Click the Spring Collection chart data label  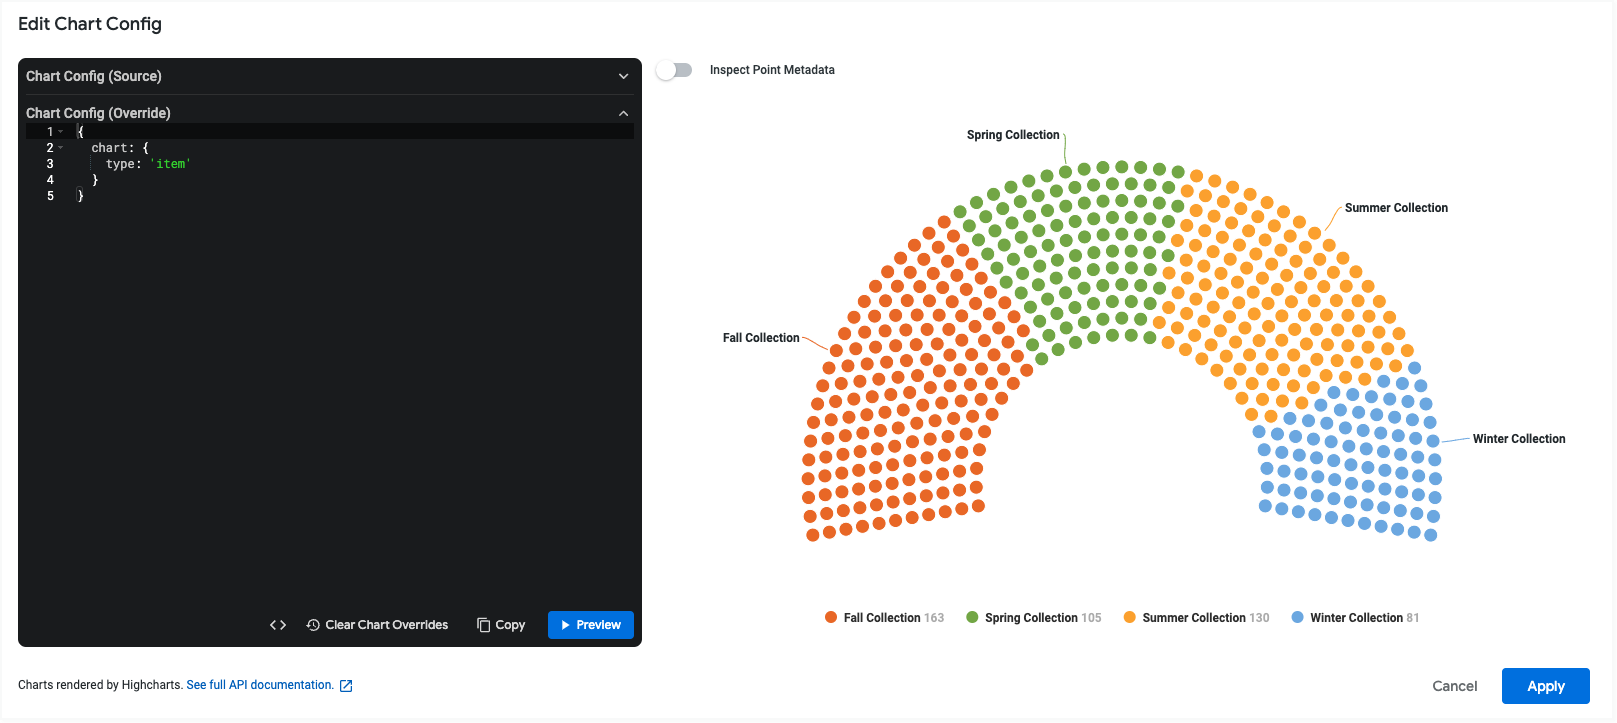[1012, 135]
